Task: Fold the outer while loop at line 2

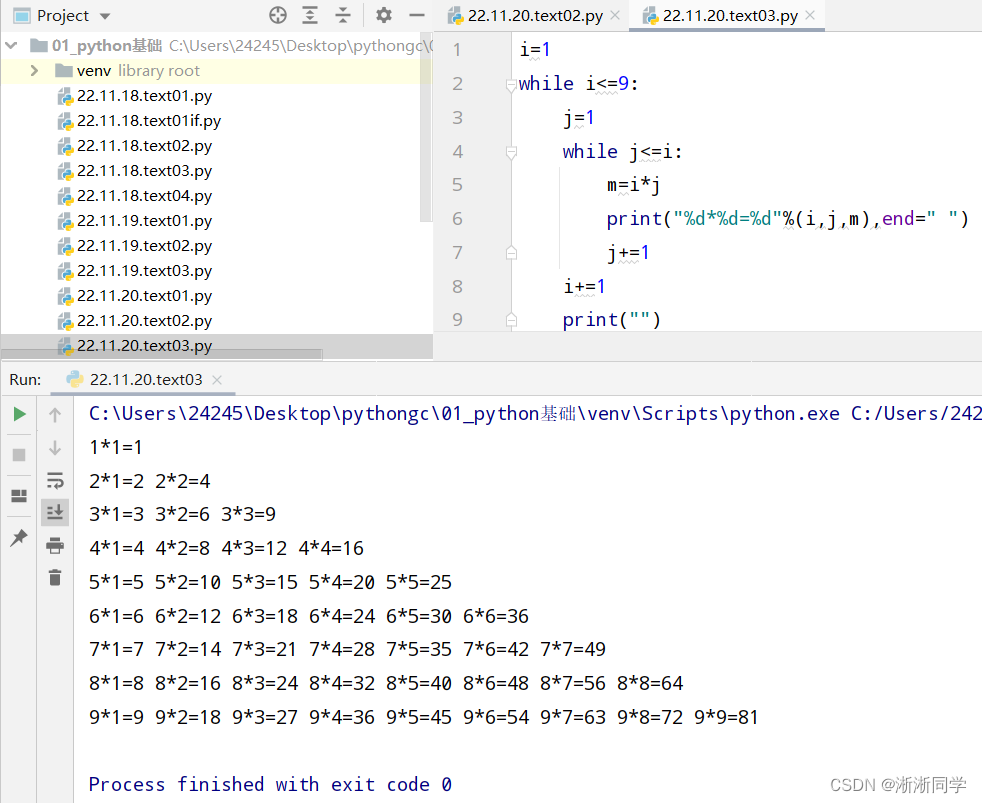Action: click(511, 85)
